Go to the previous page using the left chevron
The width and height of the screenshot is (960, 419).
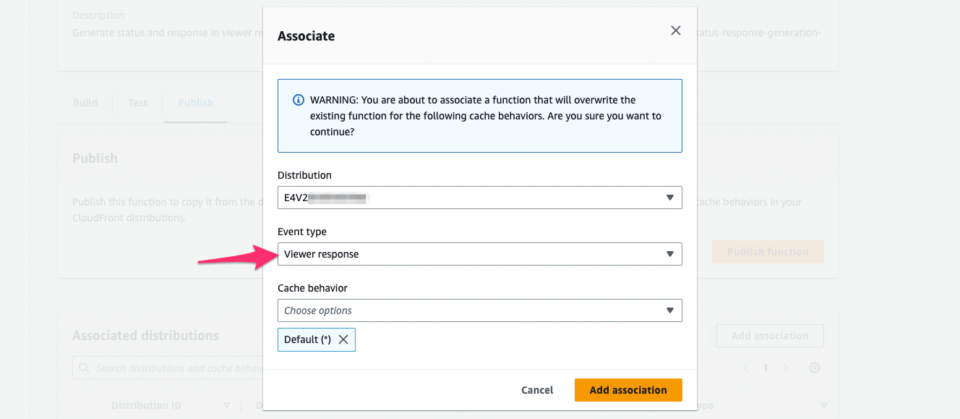pyautogui.click(x=745, y=368)
